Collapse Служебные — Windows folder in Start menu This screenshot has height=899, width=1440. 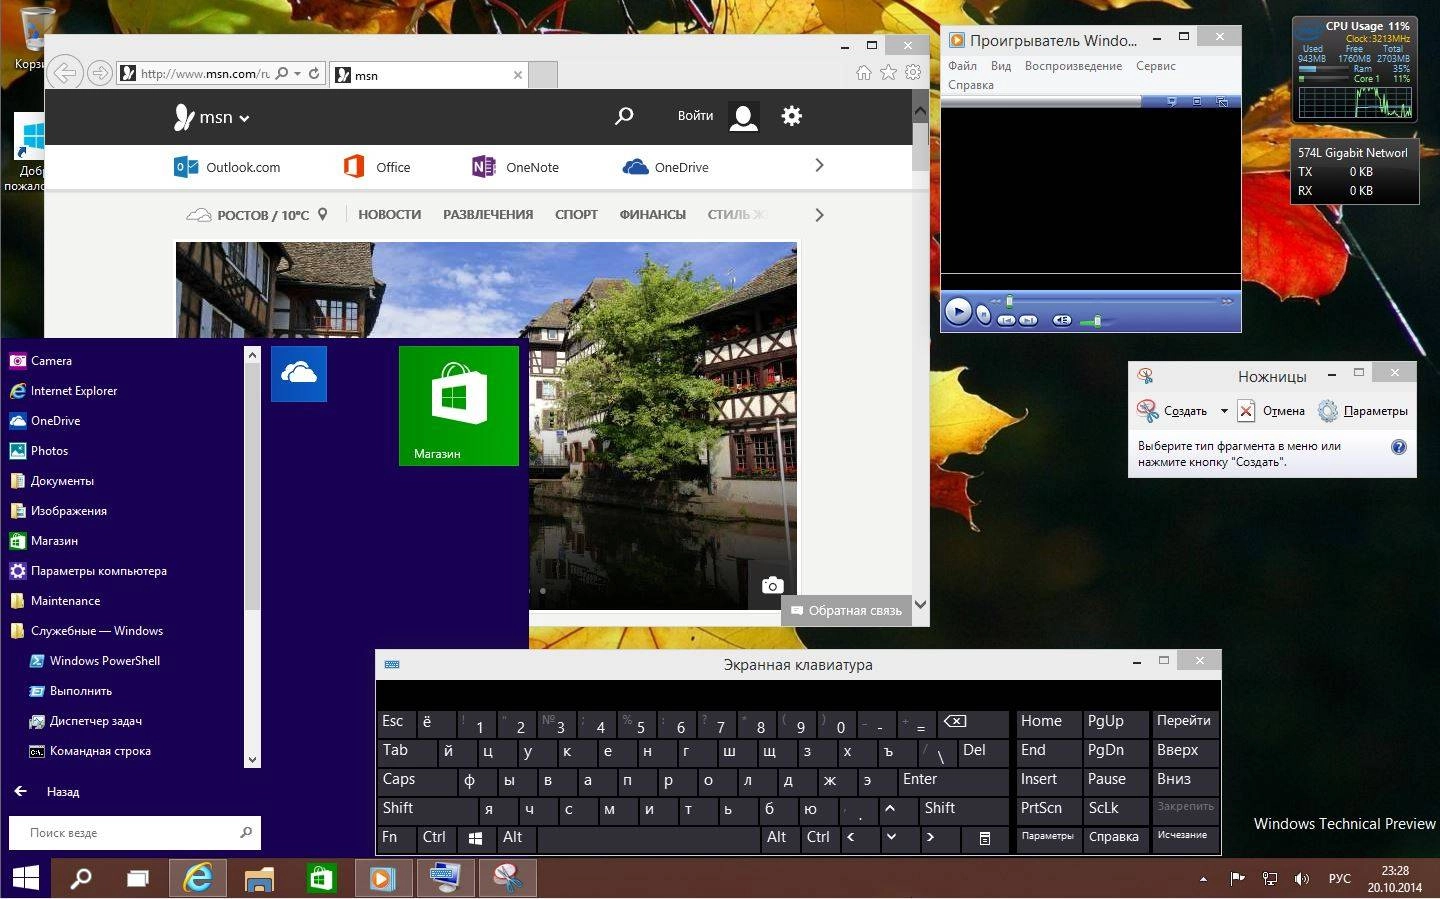(96, 631)
